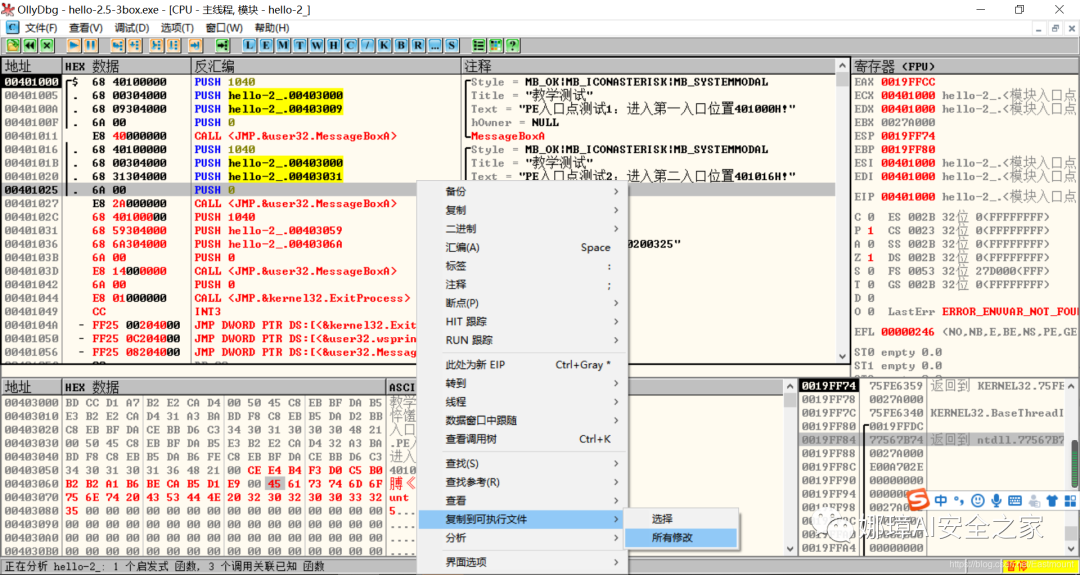Image resolution: width=1080 pixels, height=575 pixels.
Task: Click the Sogou IME emoji smiley icon
Action: pyautogui.click(x=977, y=500)
